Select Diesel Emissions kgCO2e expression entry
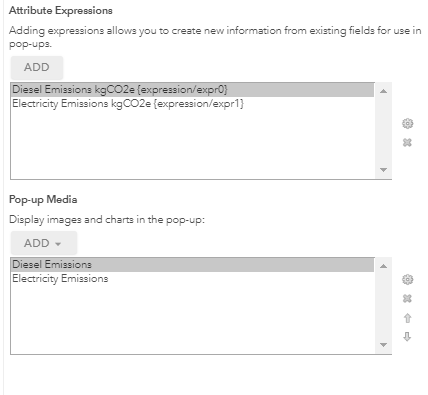The image size is (428, 395). click(192, 90)
